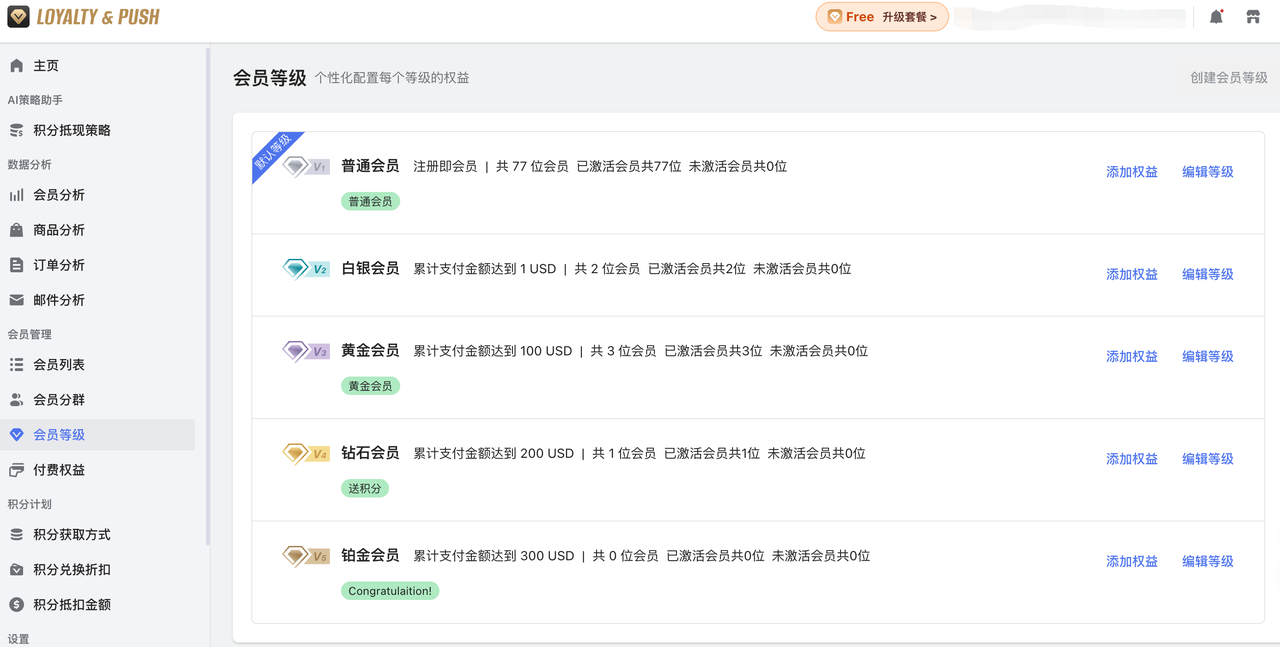1280x647 pixels.
Task: Open 订单分析 with document icon
Action: [18, 264]
